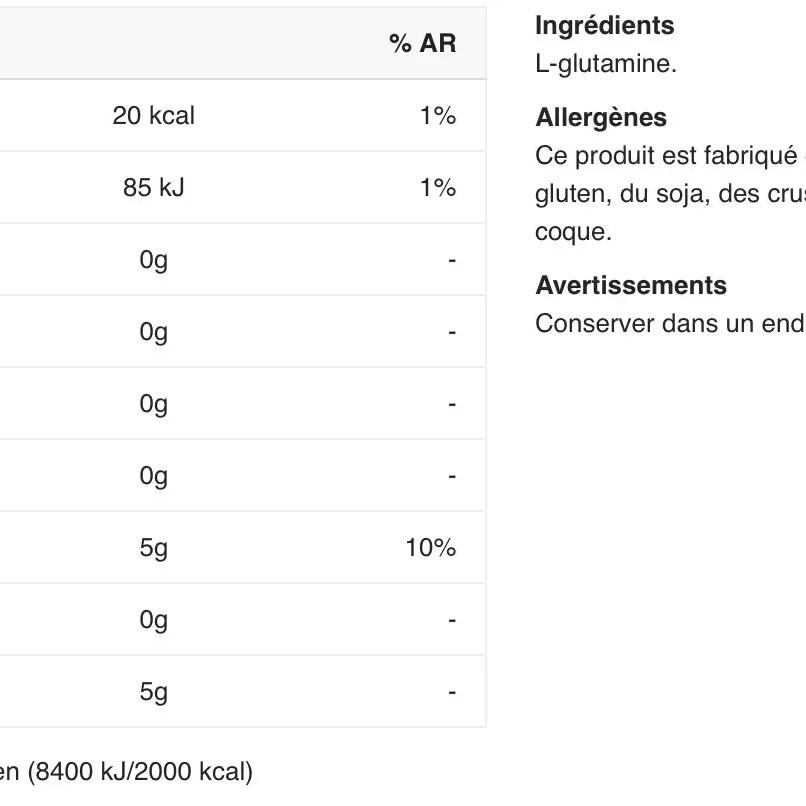Select the "L-glutamine." ingredient text
The image size is (806, 806).
click(x=606, y=64)
